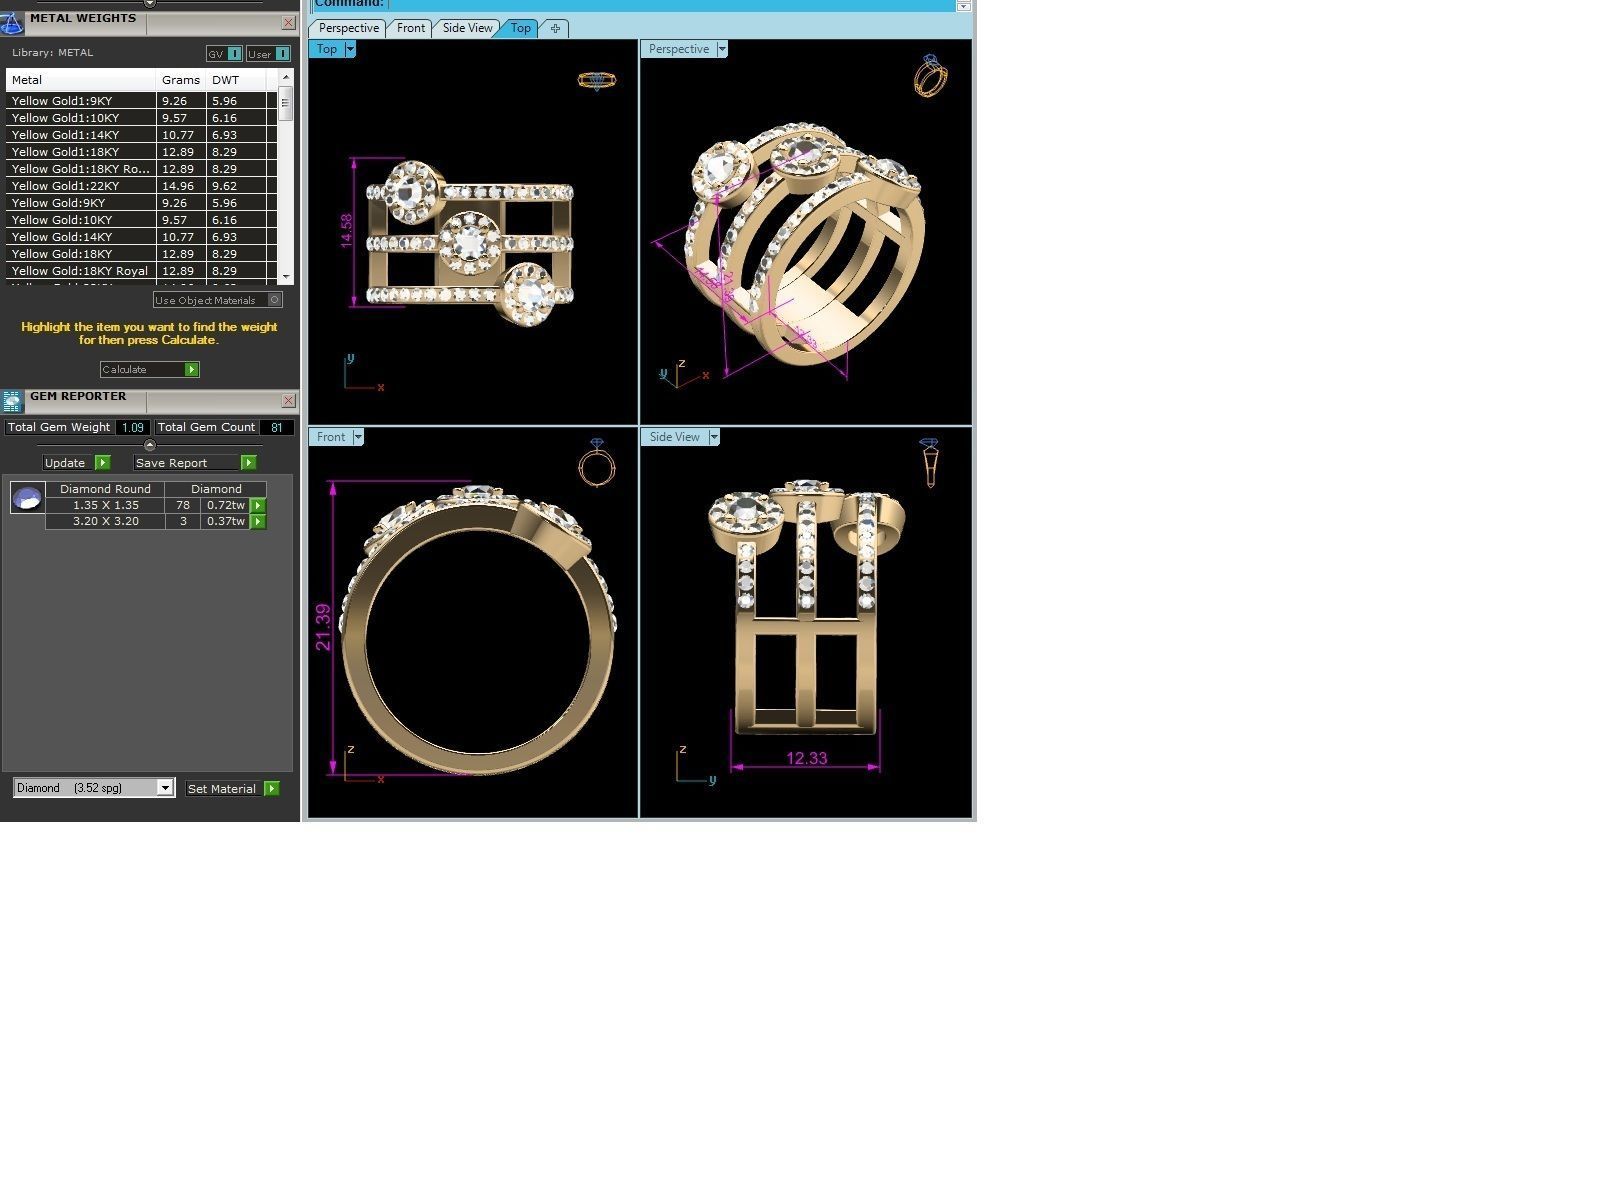Click green arrow next to Save Report
Image resolution: width=1600 pixels, height=1200 pixels.
249,463
